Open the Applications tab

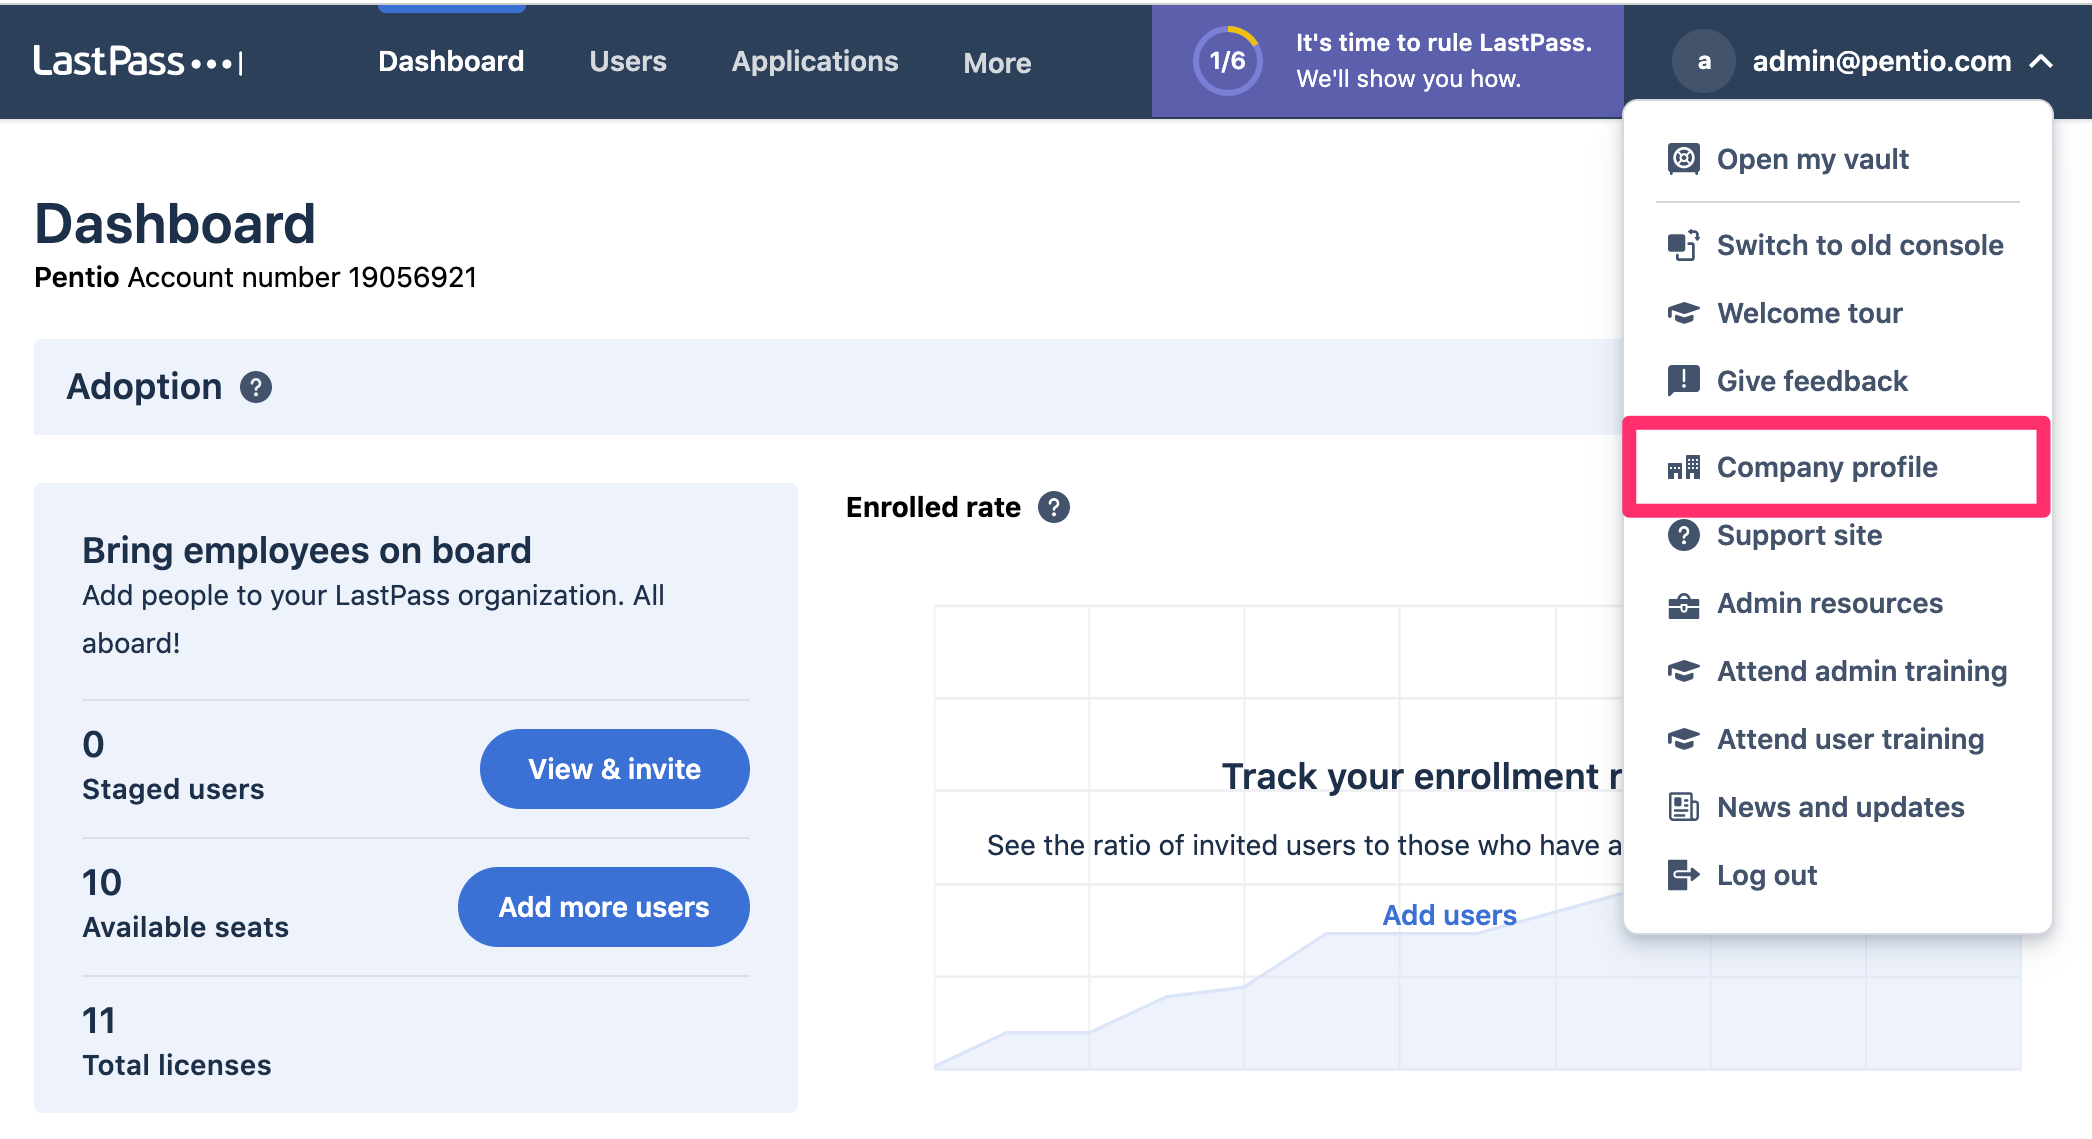tap(815, 61)
